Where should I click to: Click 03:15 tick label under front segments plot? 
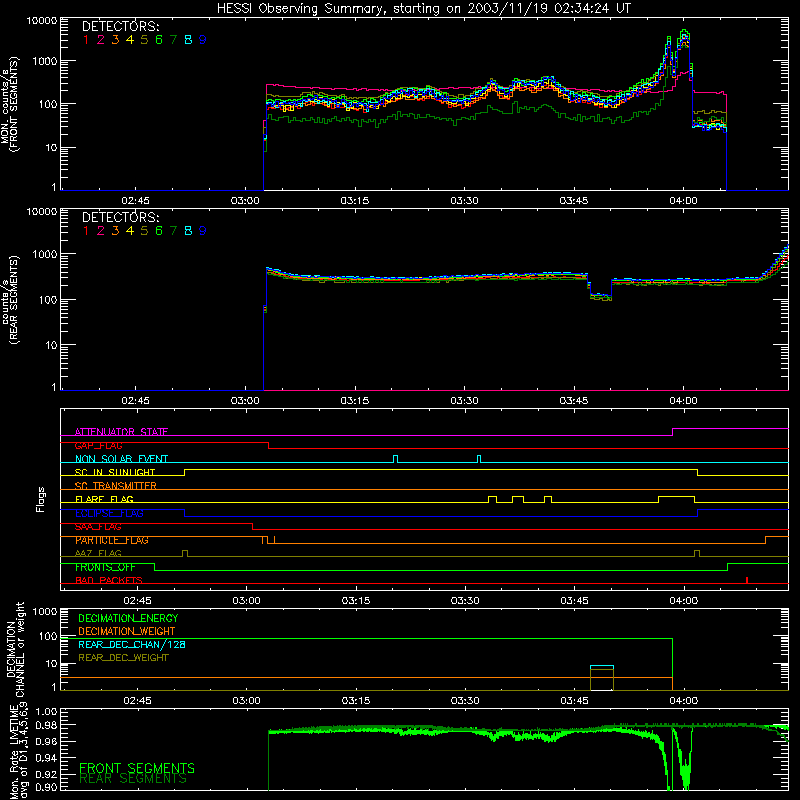pyautogui.click(x=355, y=201)
